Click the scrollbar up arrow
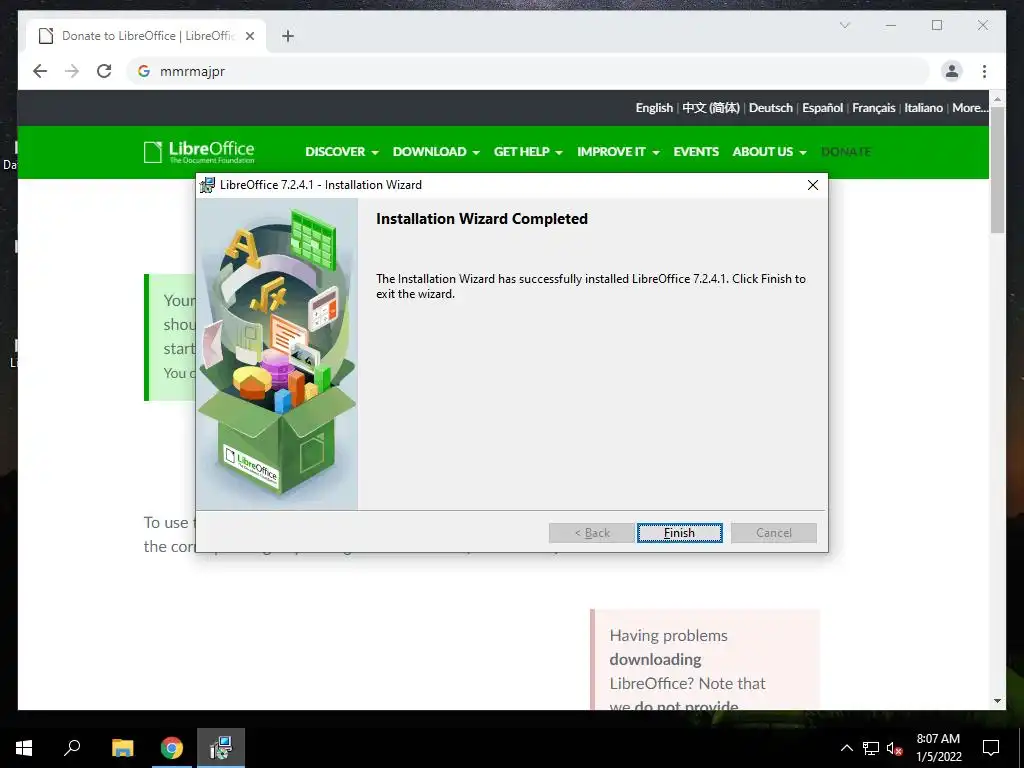This screenshot has height=768, width=1024. pyautogui.click(x=997, y=99)
